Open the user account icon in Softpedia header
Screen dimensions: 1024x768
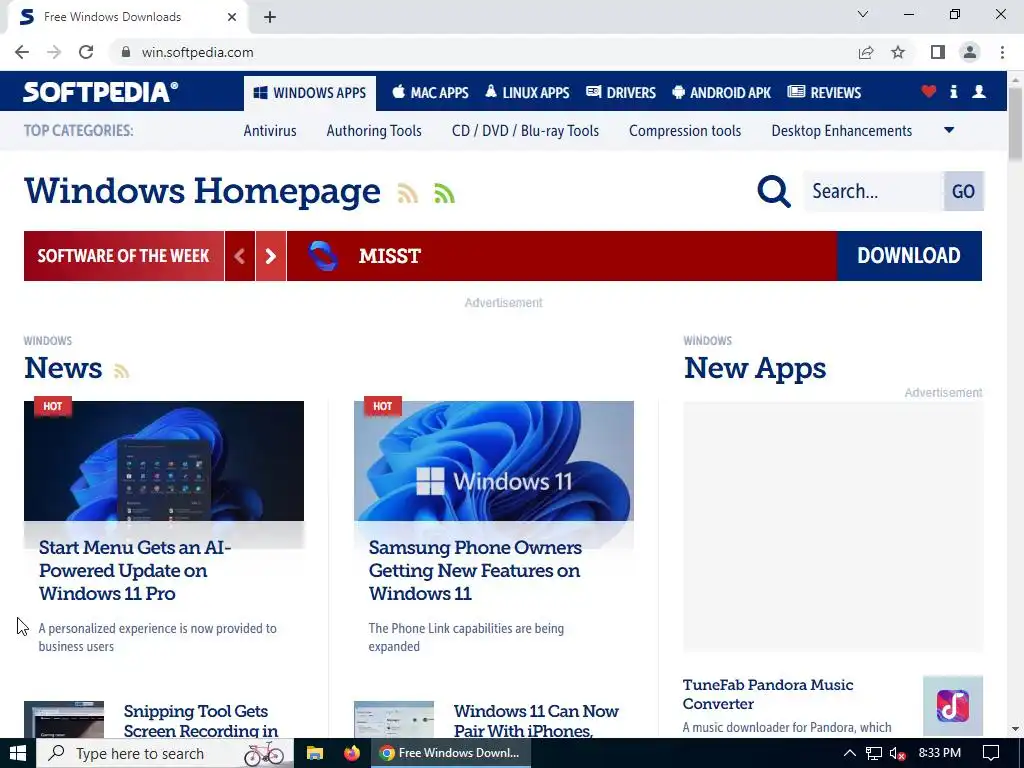click(x=978, y=91)
